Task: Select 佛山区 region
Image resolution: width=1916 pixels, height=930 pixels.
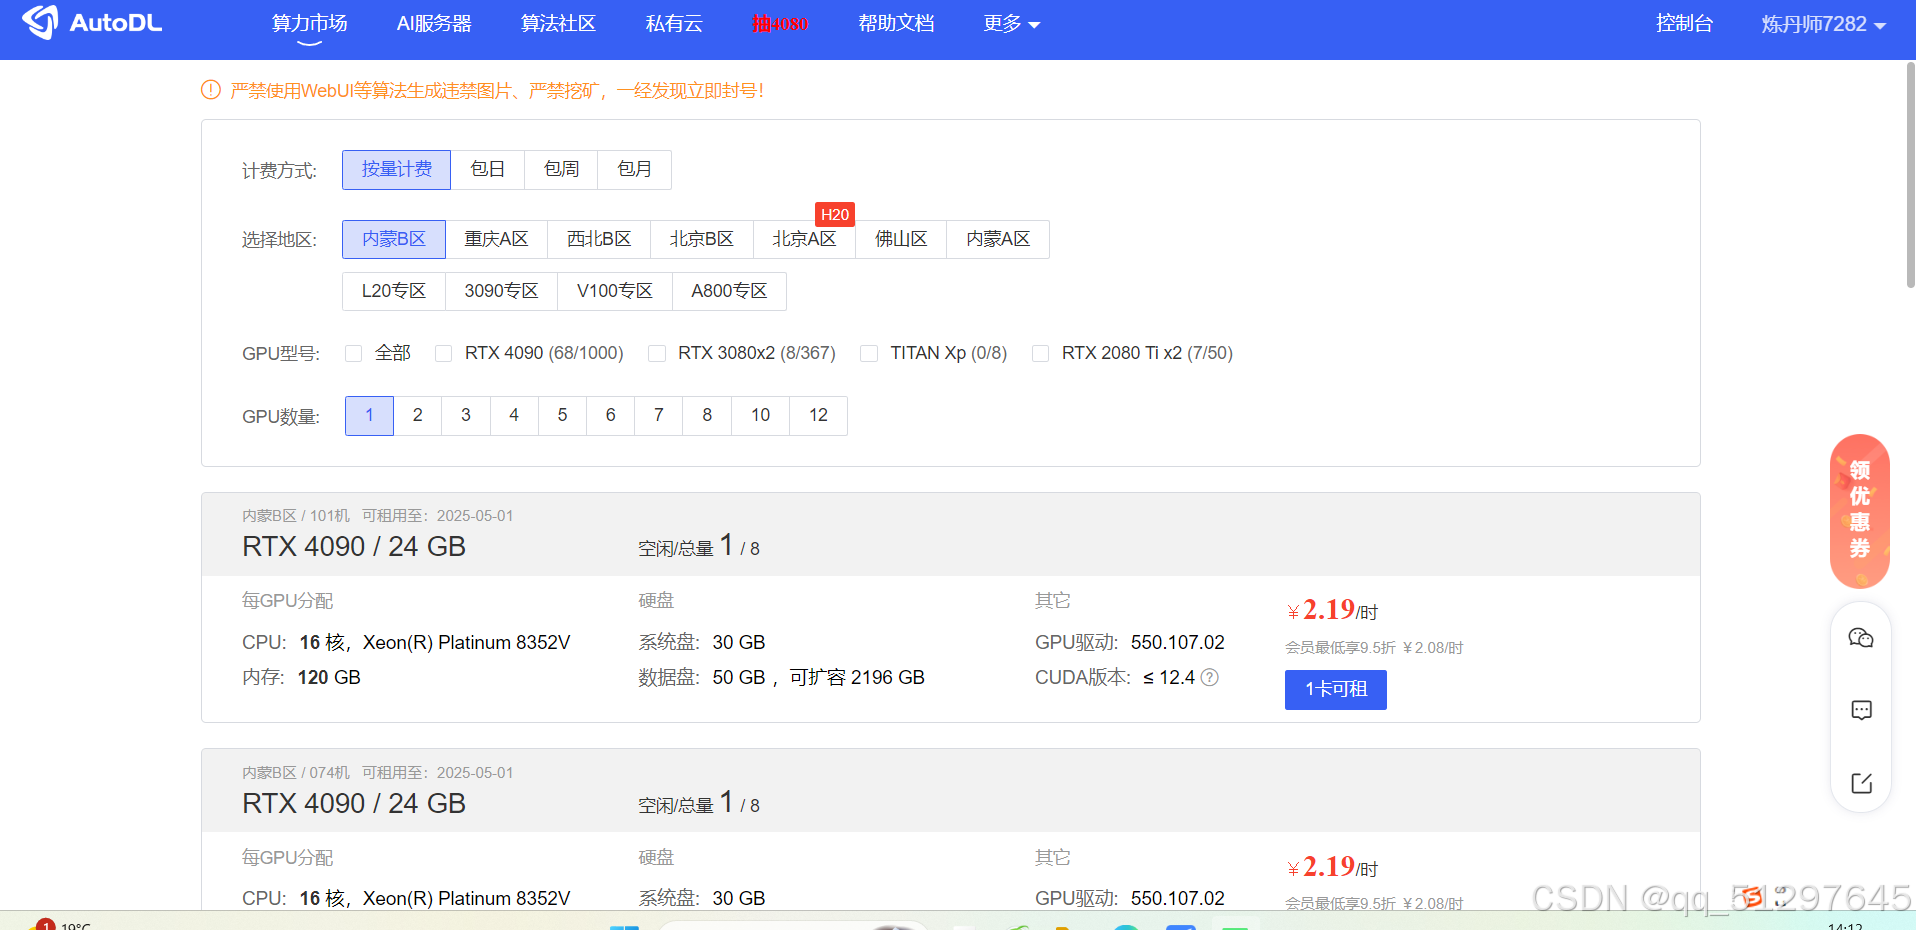Action: [901, 239]
